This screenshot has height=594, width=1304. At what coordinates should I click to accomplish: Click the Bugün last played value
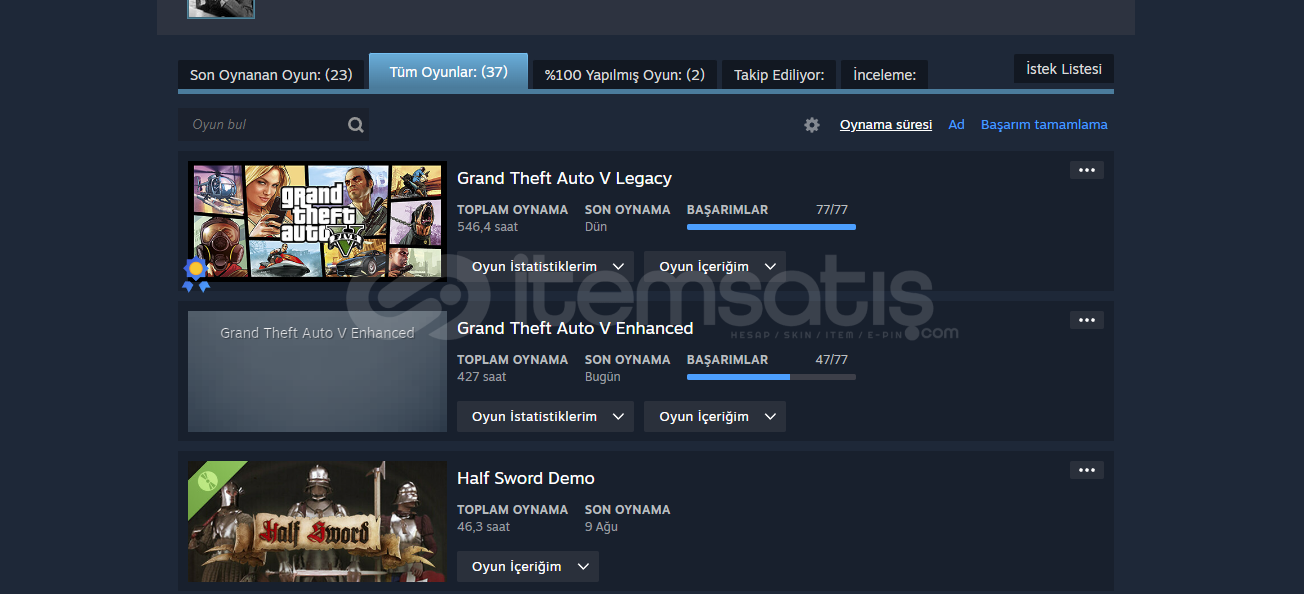tap(603, 377)
